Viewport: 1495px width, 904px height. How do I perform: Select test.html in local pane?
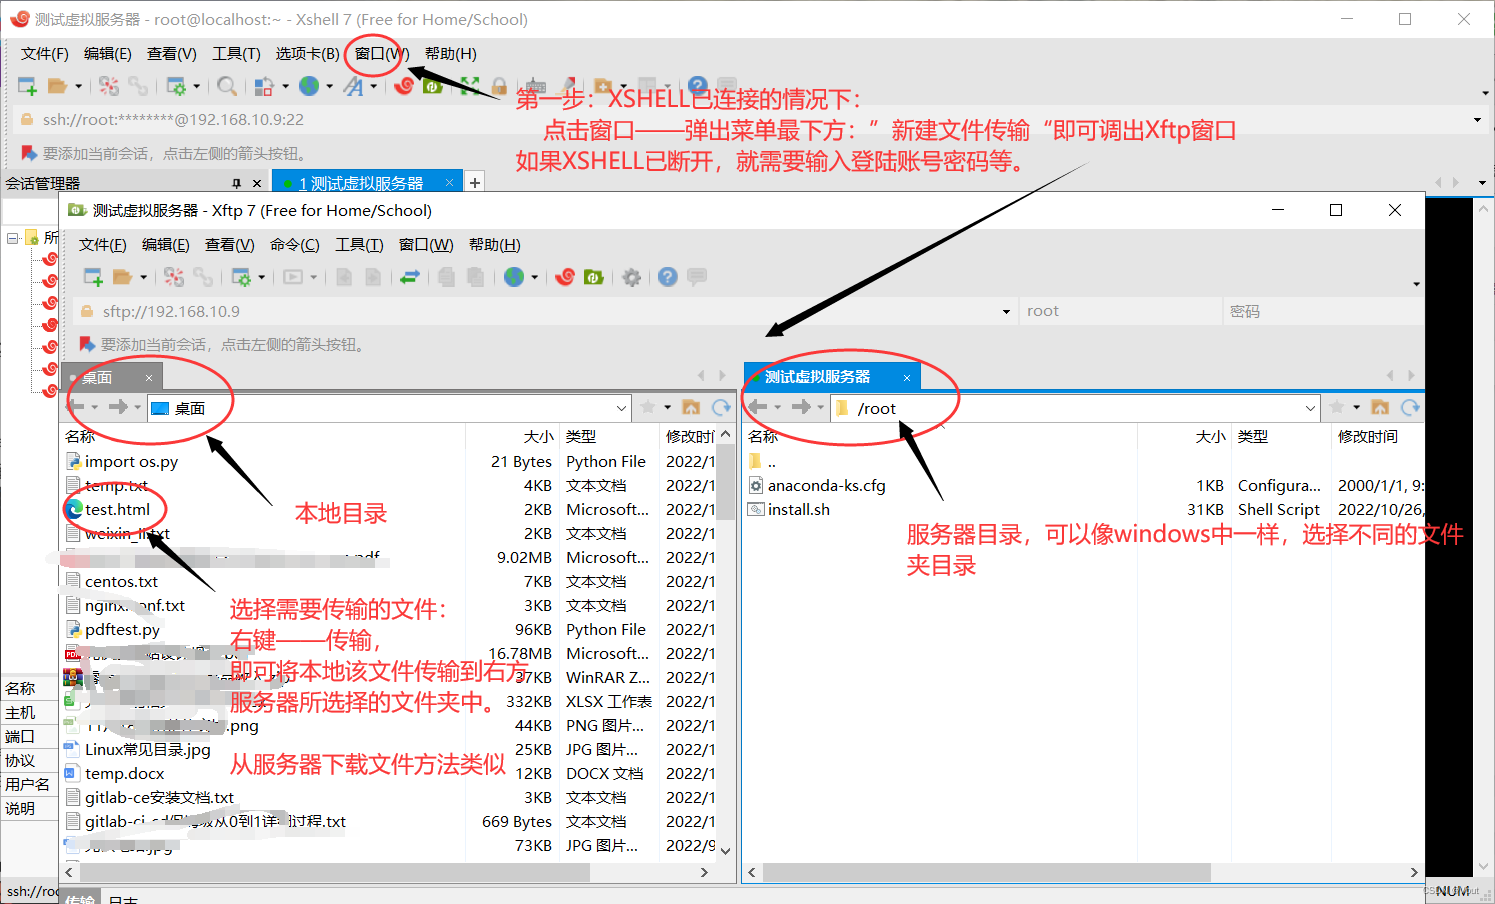117,510
